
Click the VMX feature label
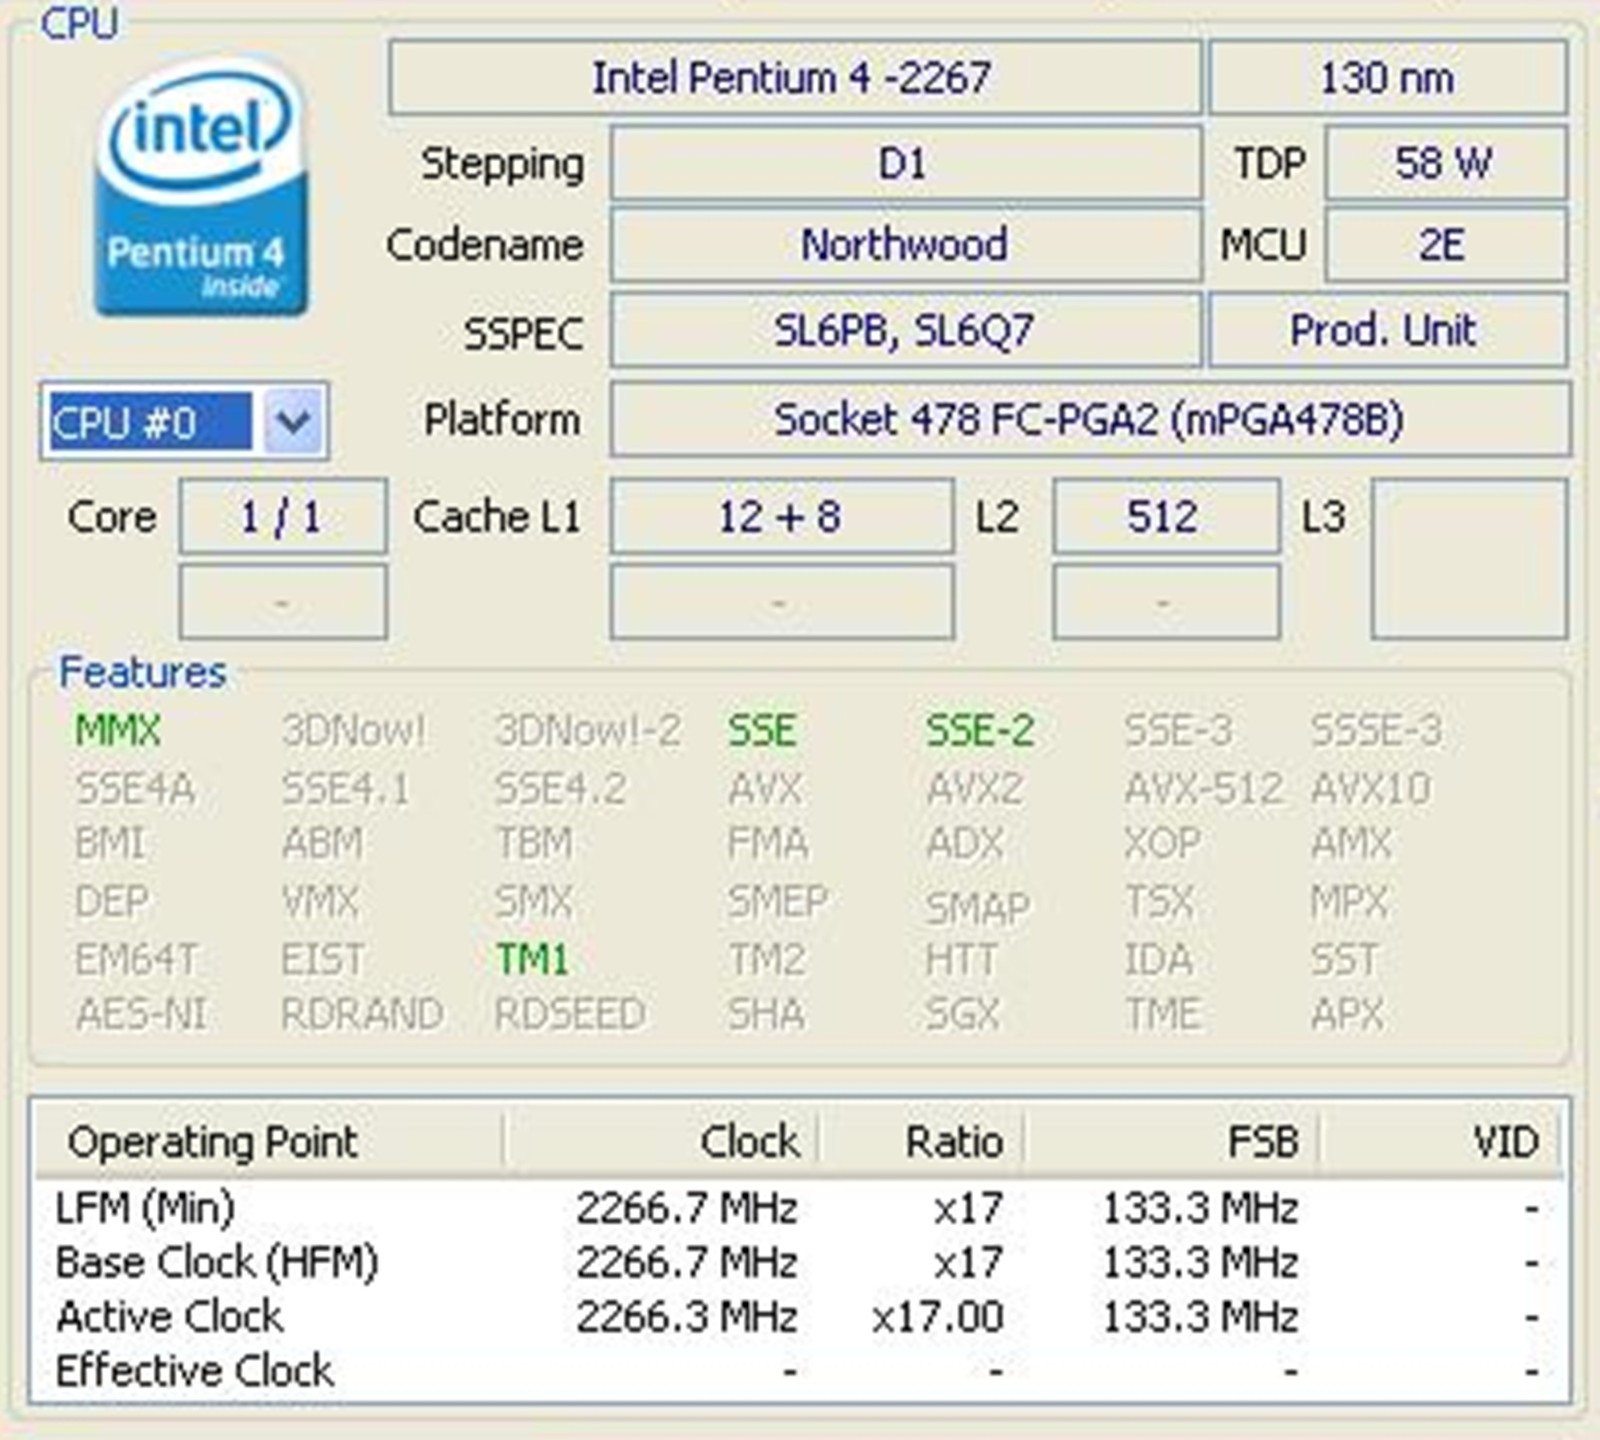coord(320,902)
